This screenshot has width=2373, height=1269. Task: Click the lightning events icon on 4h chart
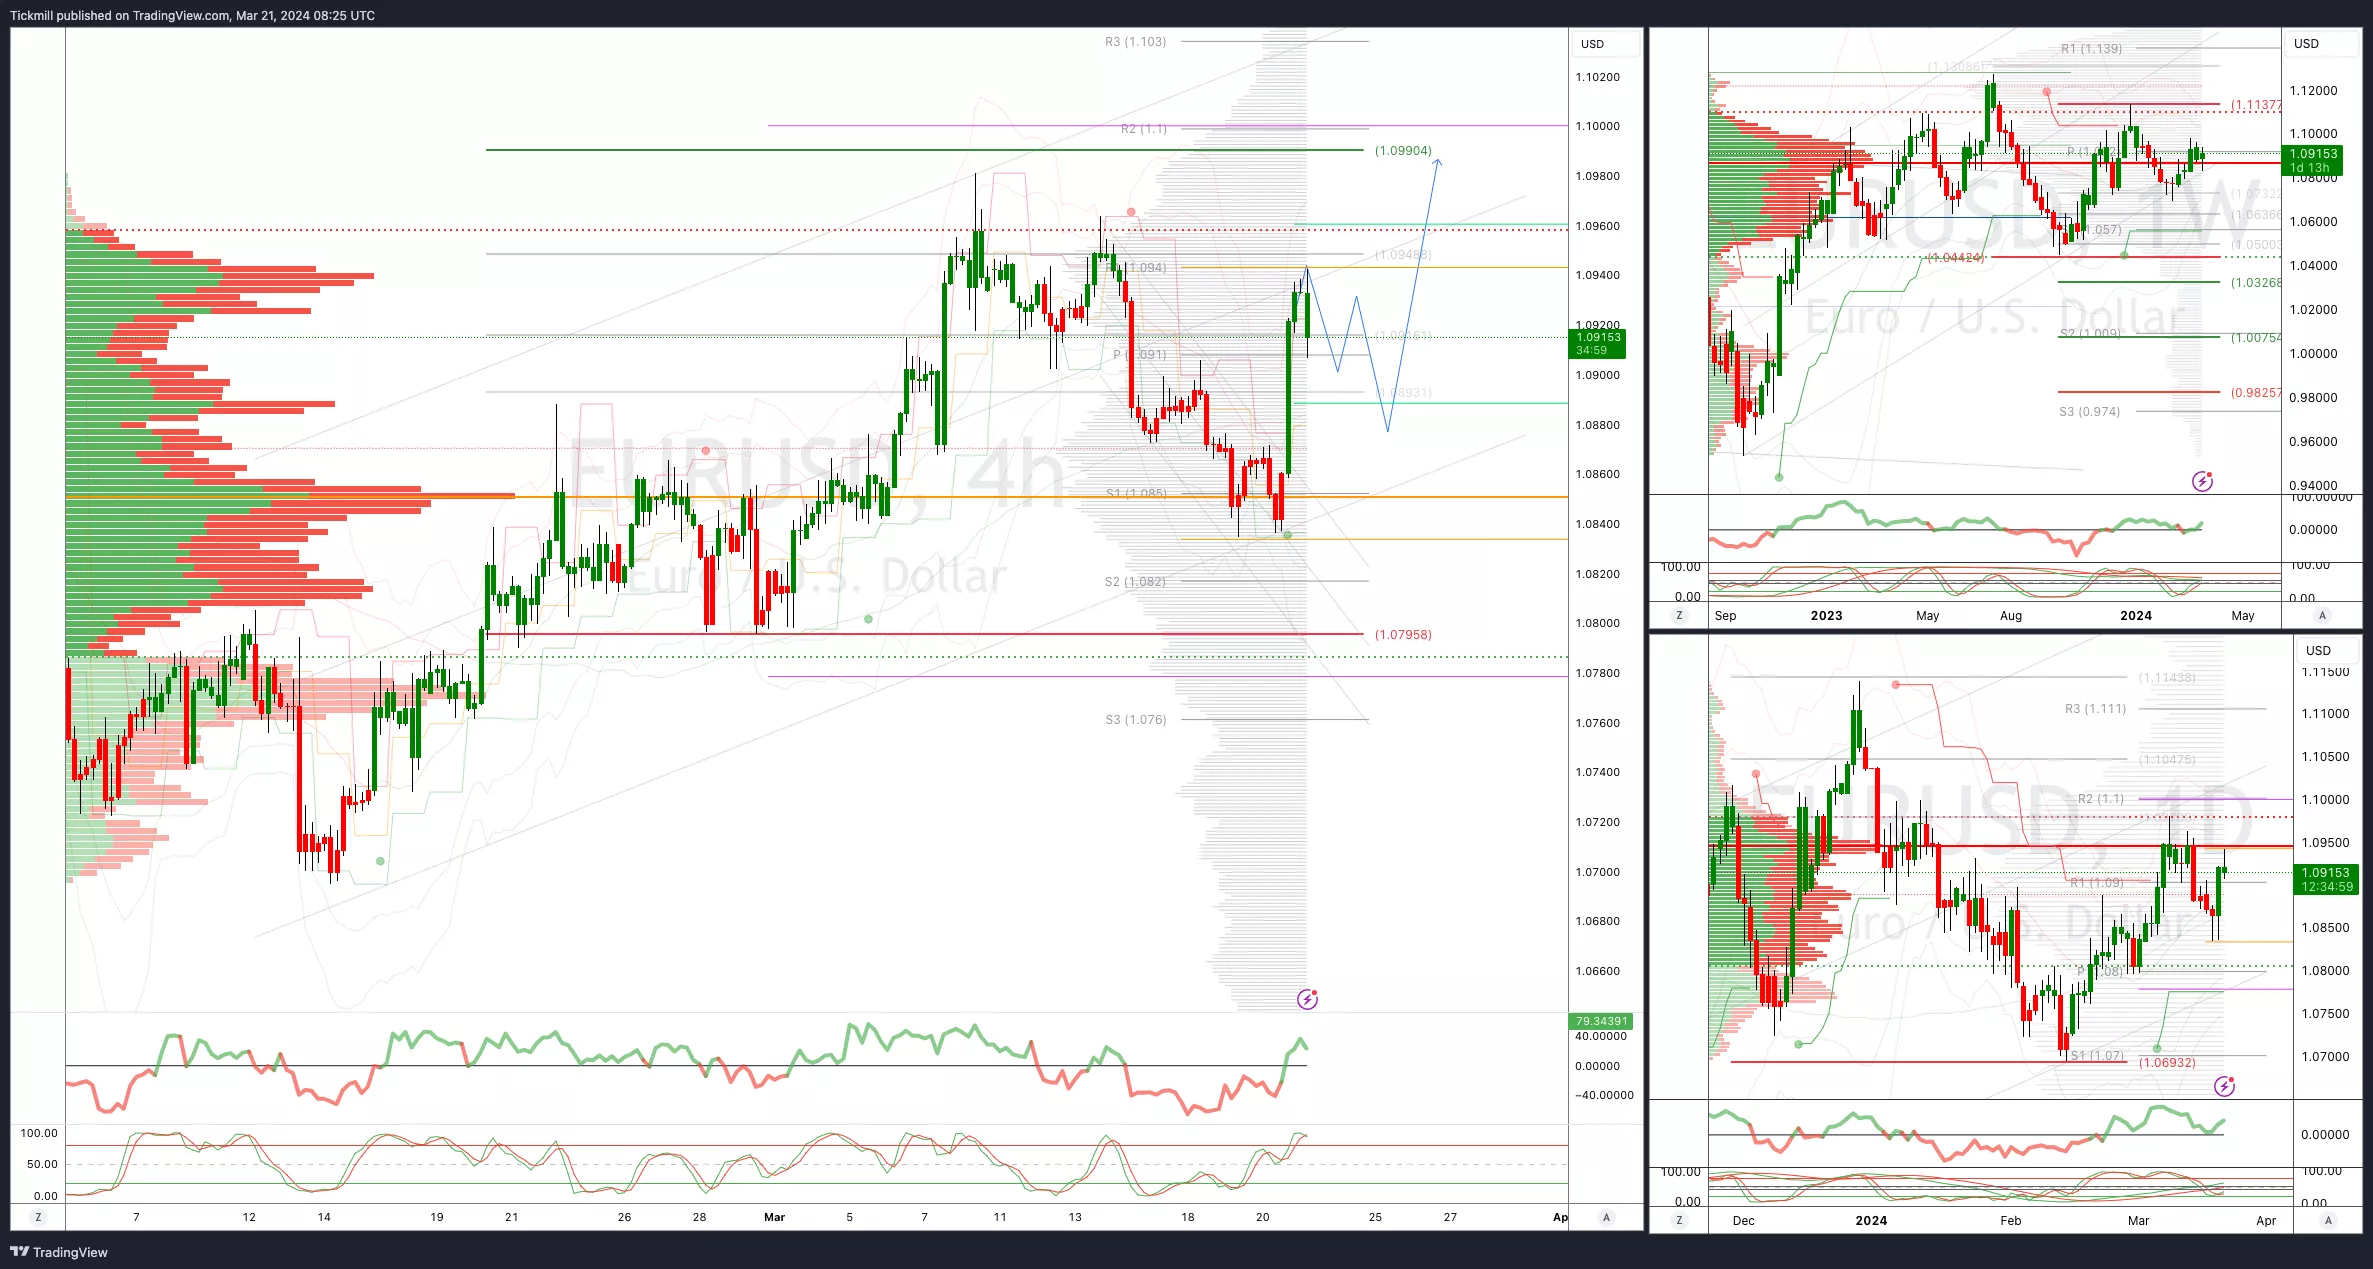click(x=1307, y=999)
